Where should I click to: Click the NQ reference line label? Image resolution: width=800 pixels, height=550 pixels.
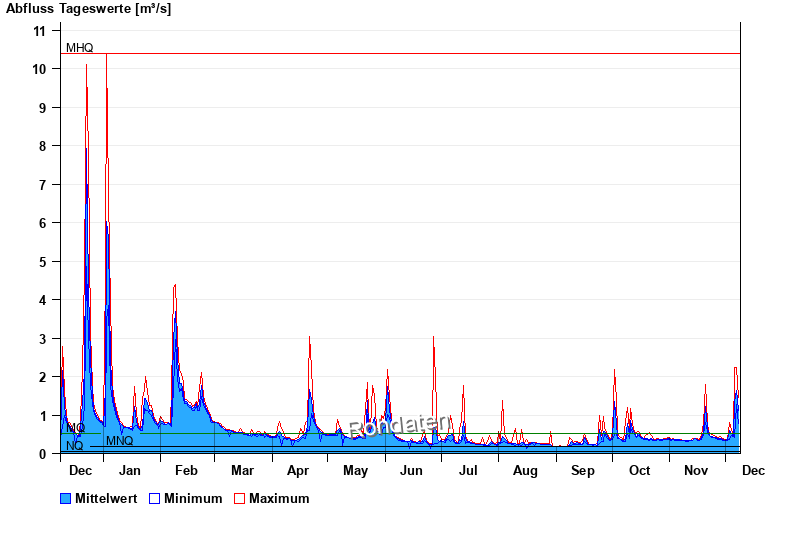tap(74, 446)
